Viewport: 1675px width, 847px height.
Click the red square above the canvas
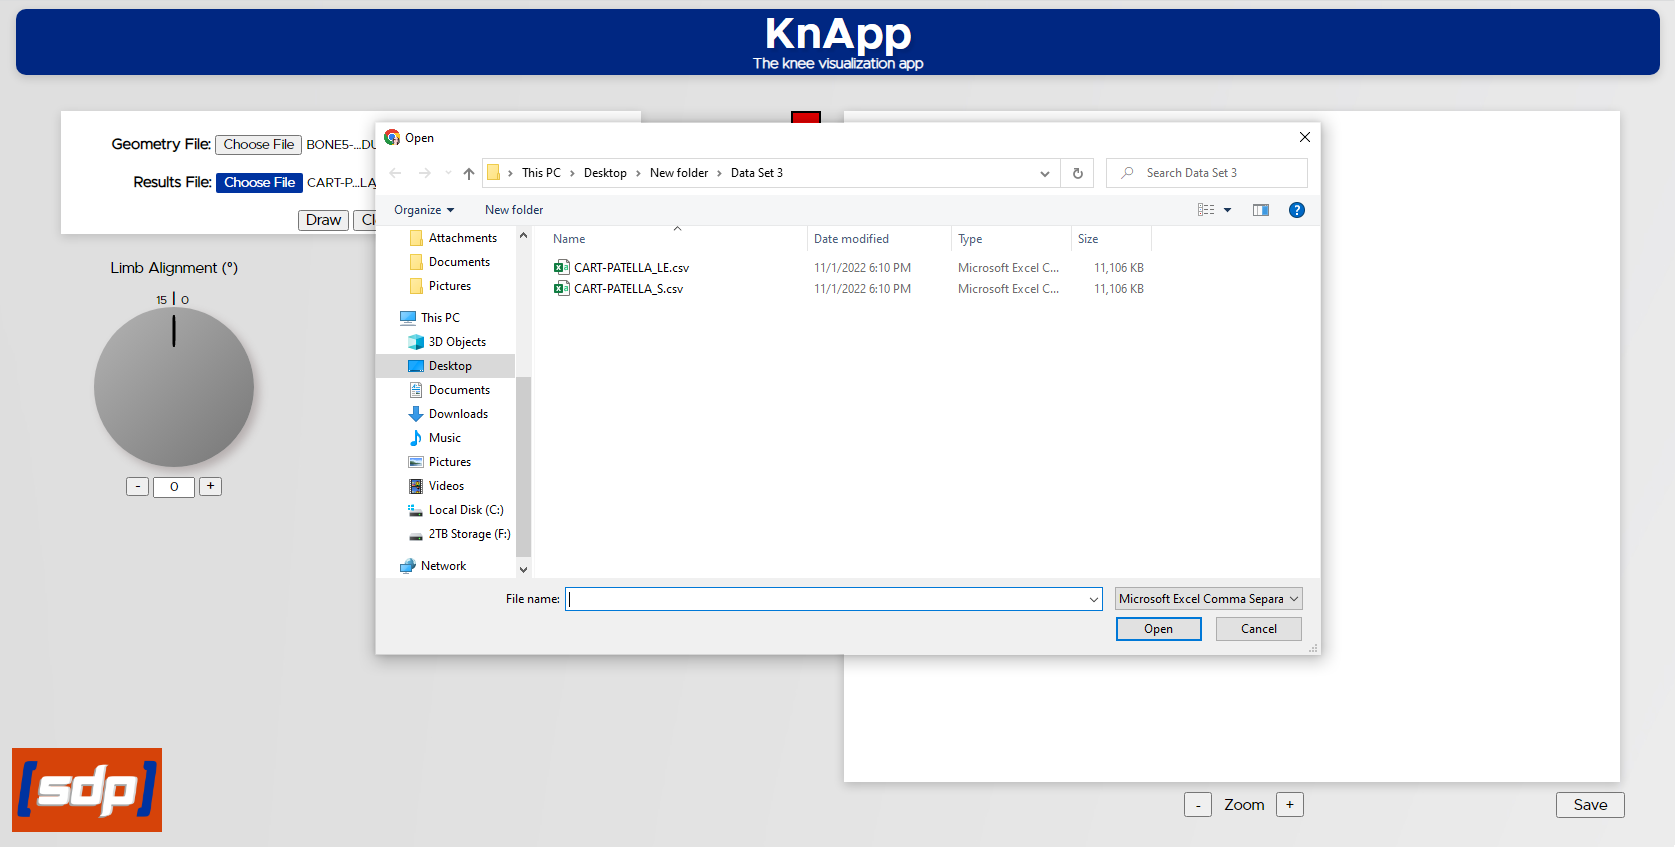tap(806, 117)
